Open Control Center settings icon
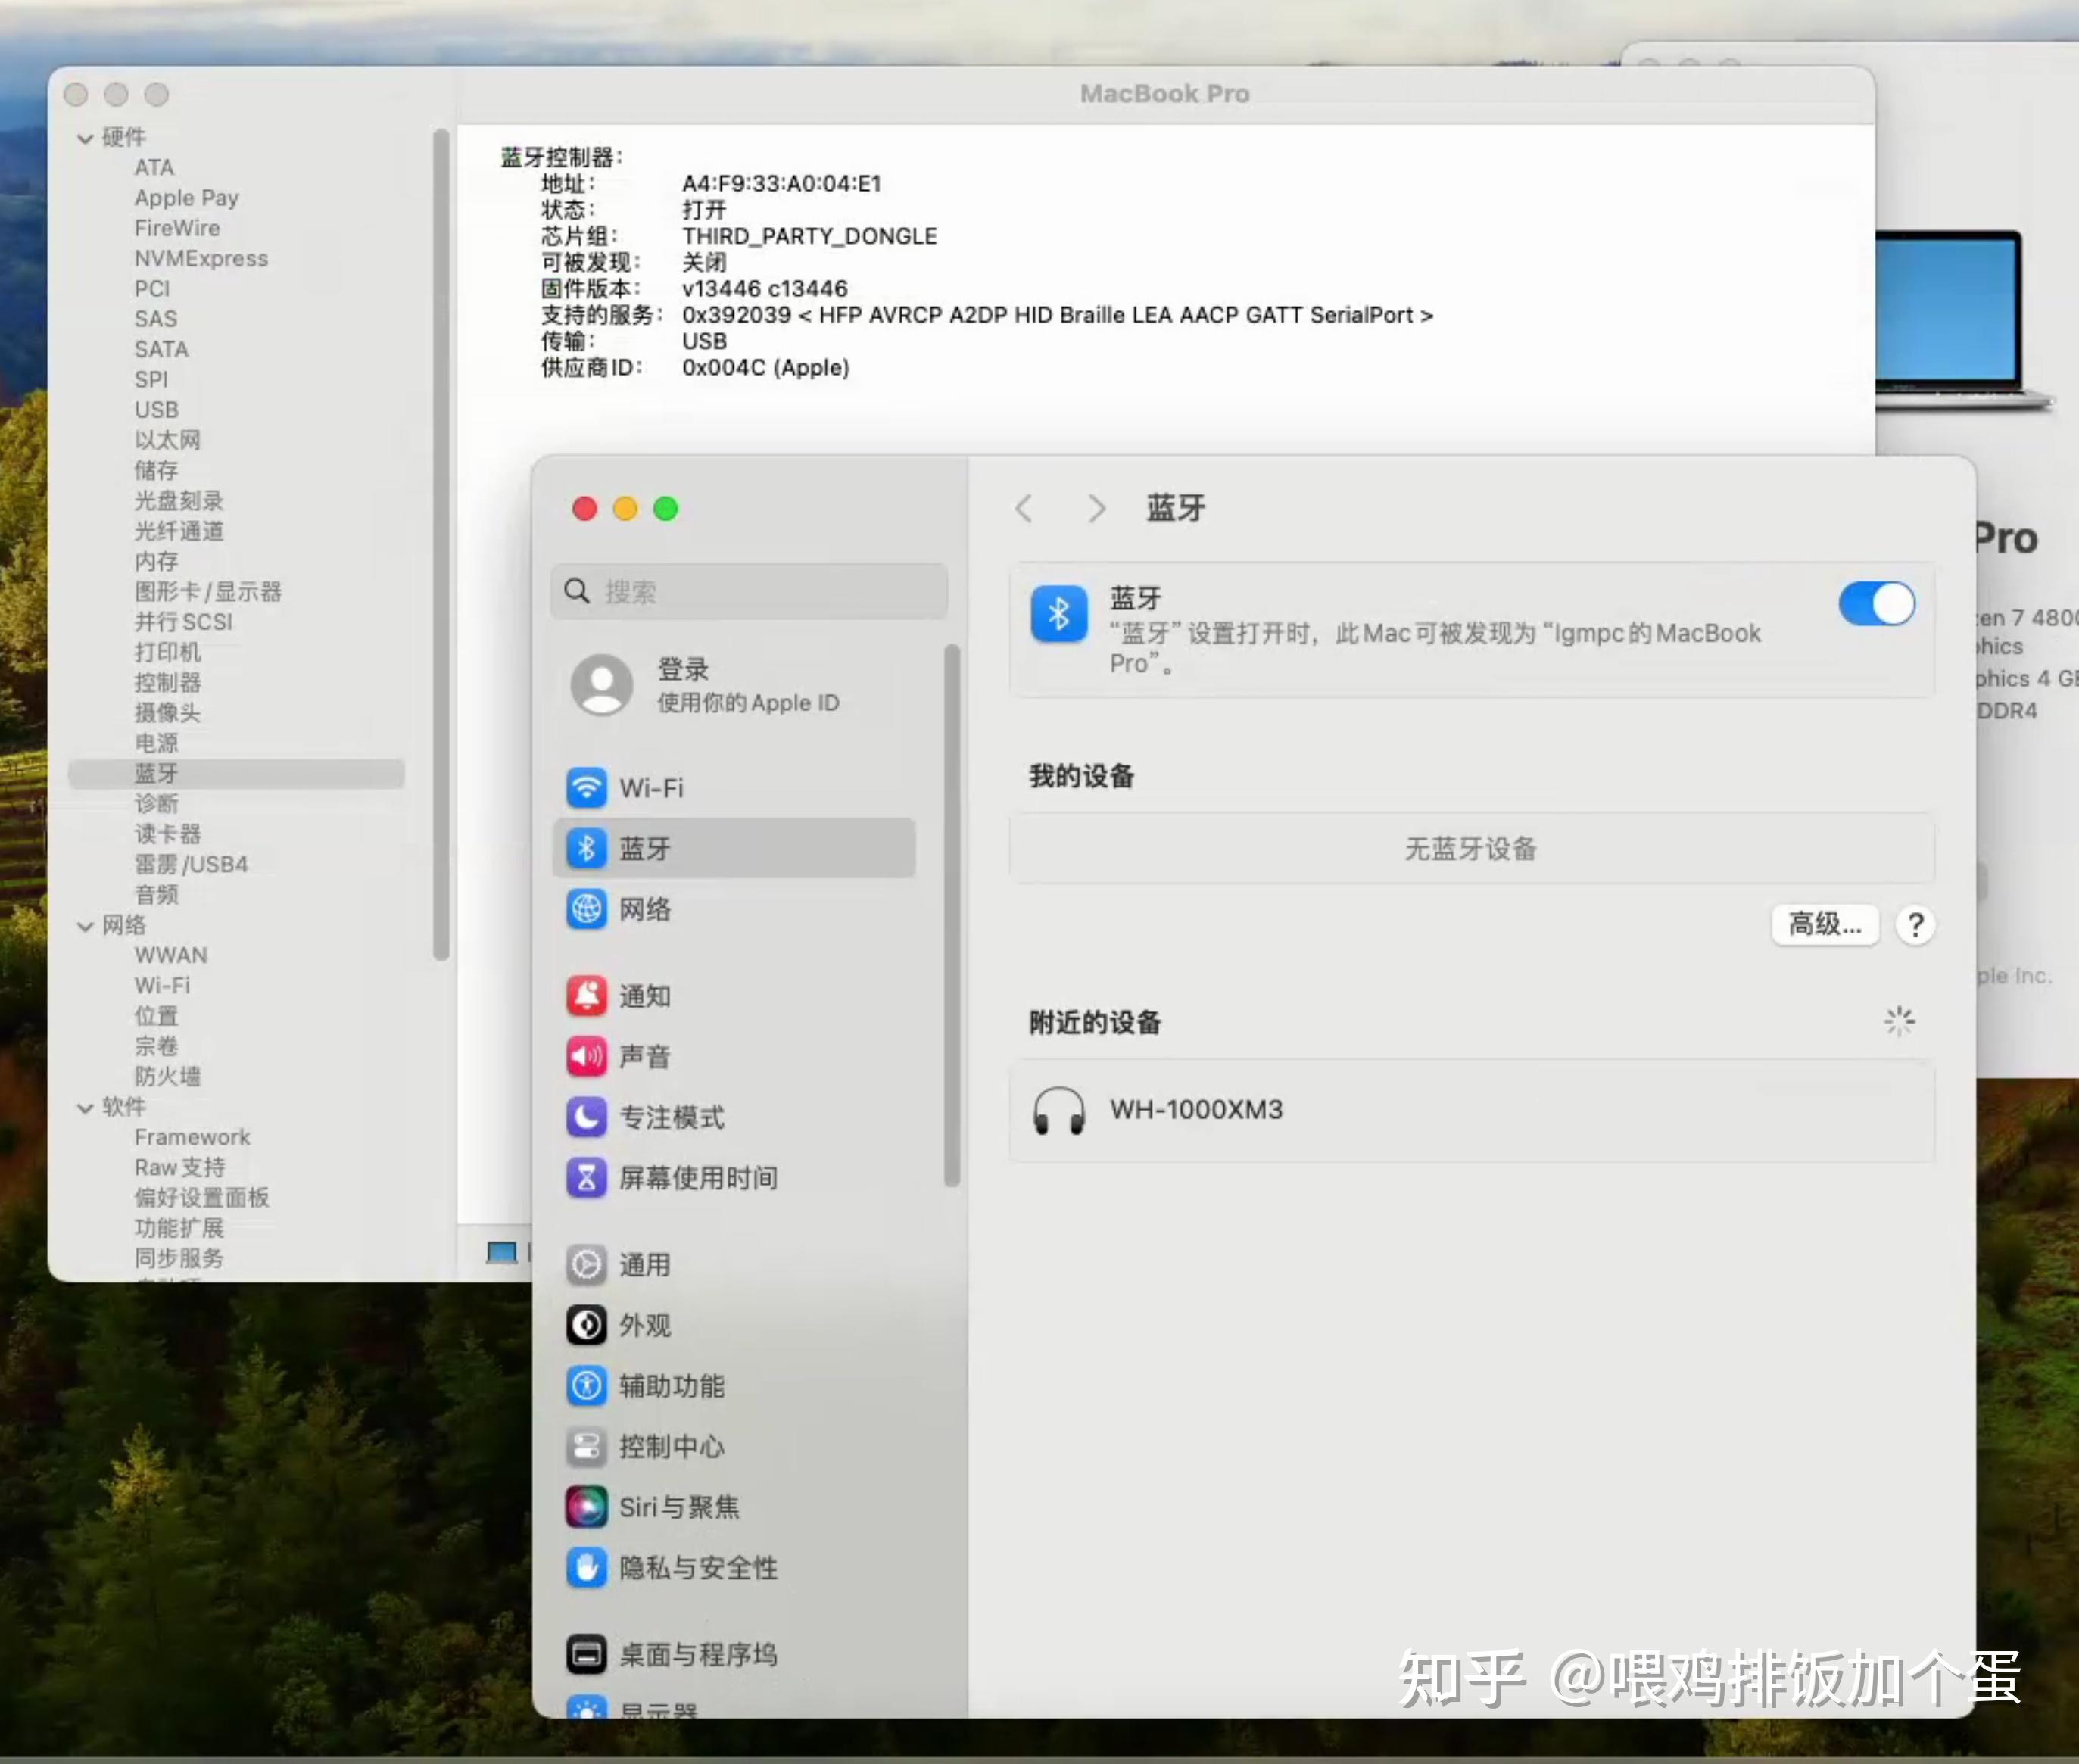The width and height of the screenshot is (2079, 1764). [x=586, y=1446]
